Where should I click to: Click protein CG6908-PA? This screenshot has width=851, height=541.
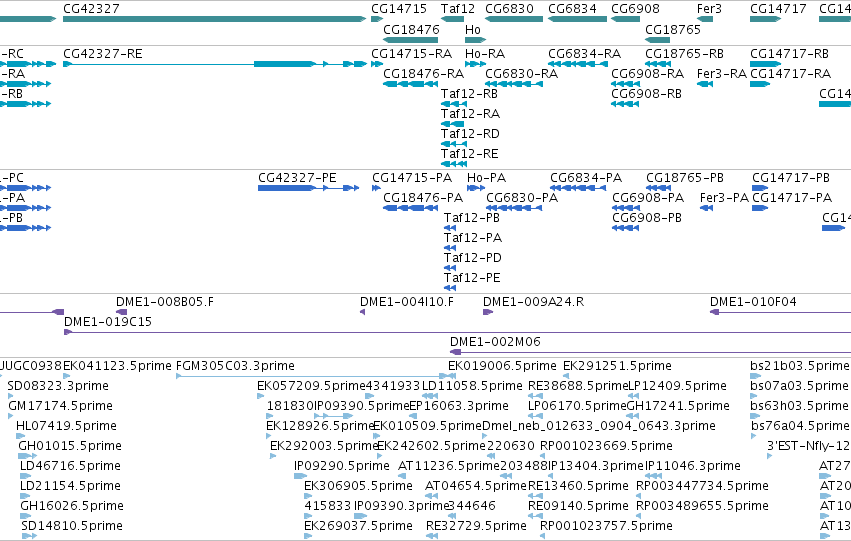click(648, 198)
